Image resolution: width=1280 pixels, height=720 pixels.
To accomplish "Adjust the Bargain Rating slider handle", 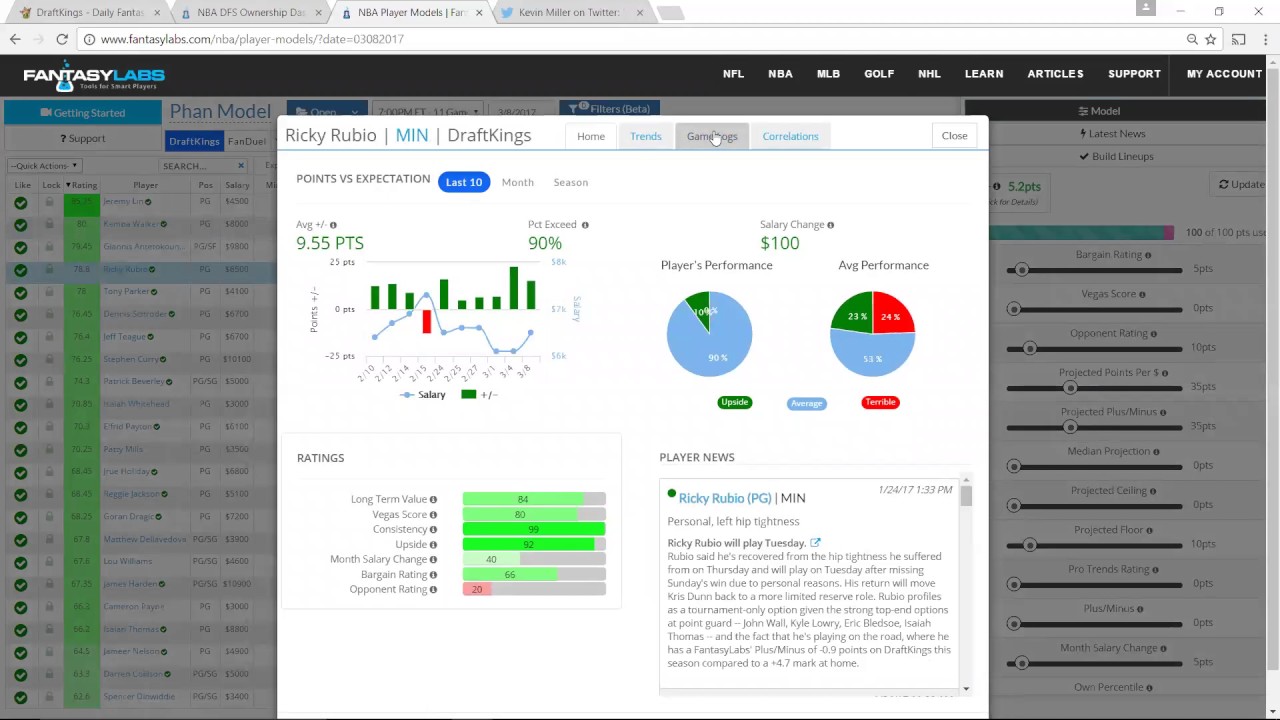I will [x=1021, y=270].
